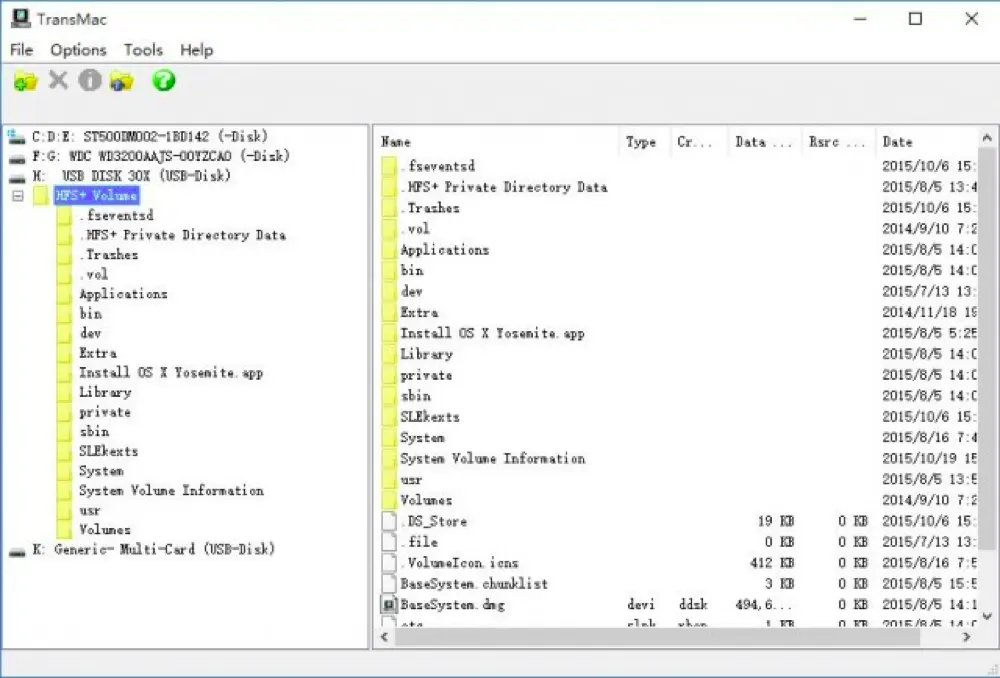The width and height of the screenshot is (1000, 678).
Task: Select SLEkexts folder in the tree
Action: click(x=108, y=451)
